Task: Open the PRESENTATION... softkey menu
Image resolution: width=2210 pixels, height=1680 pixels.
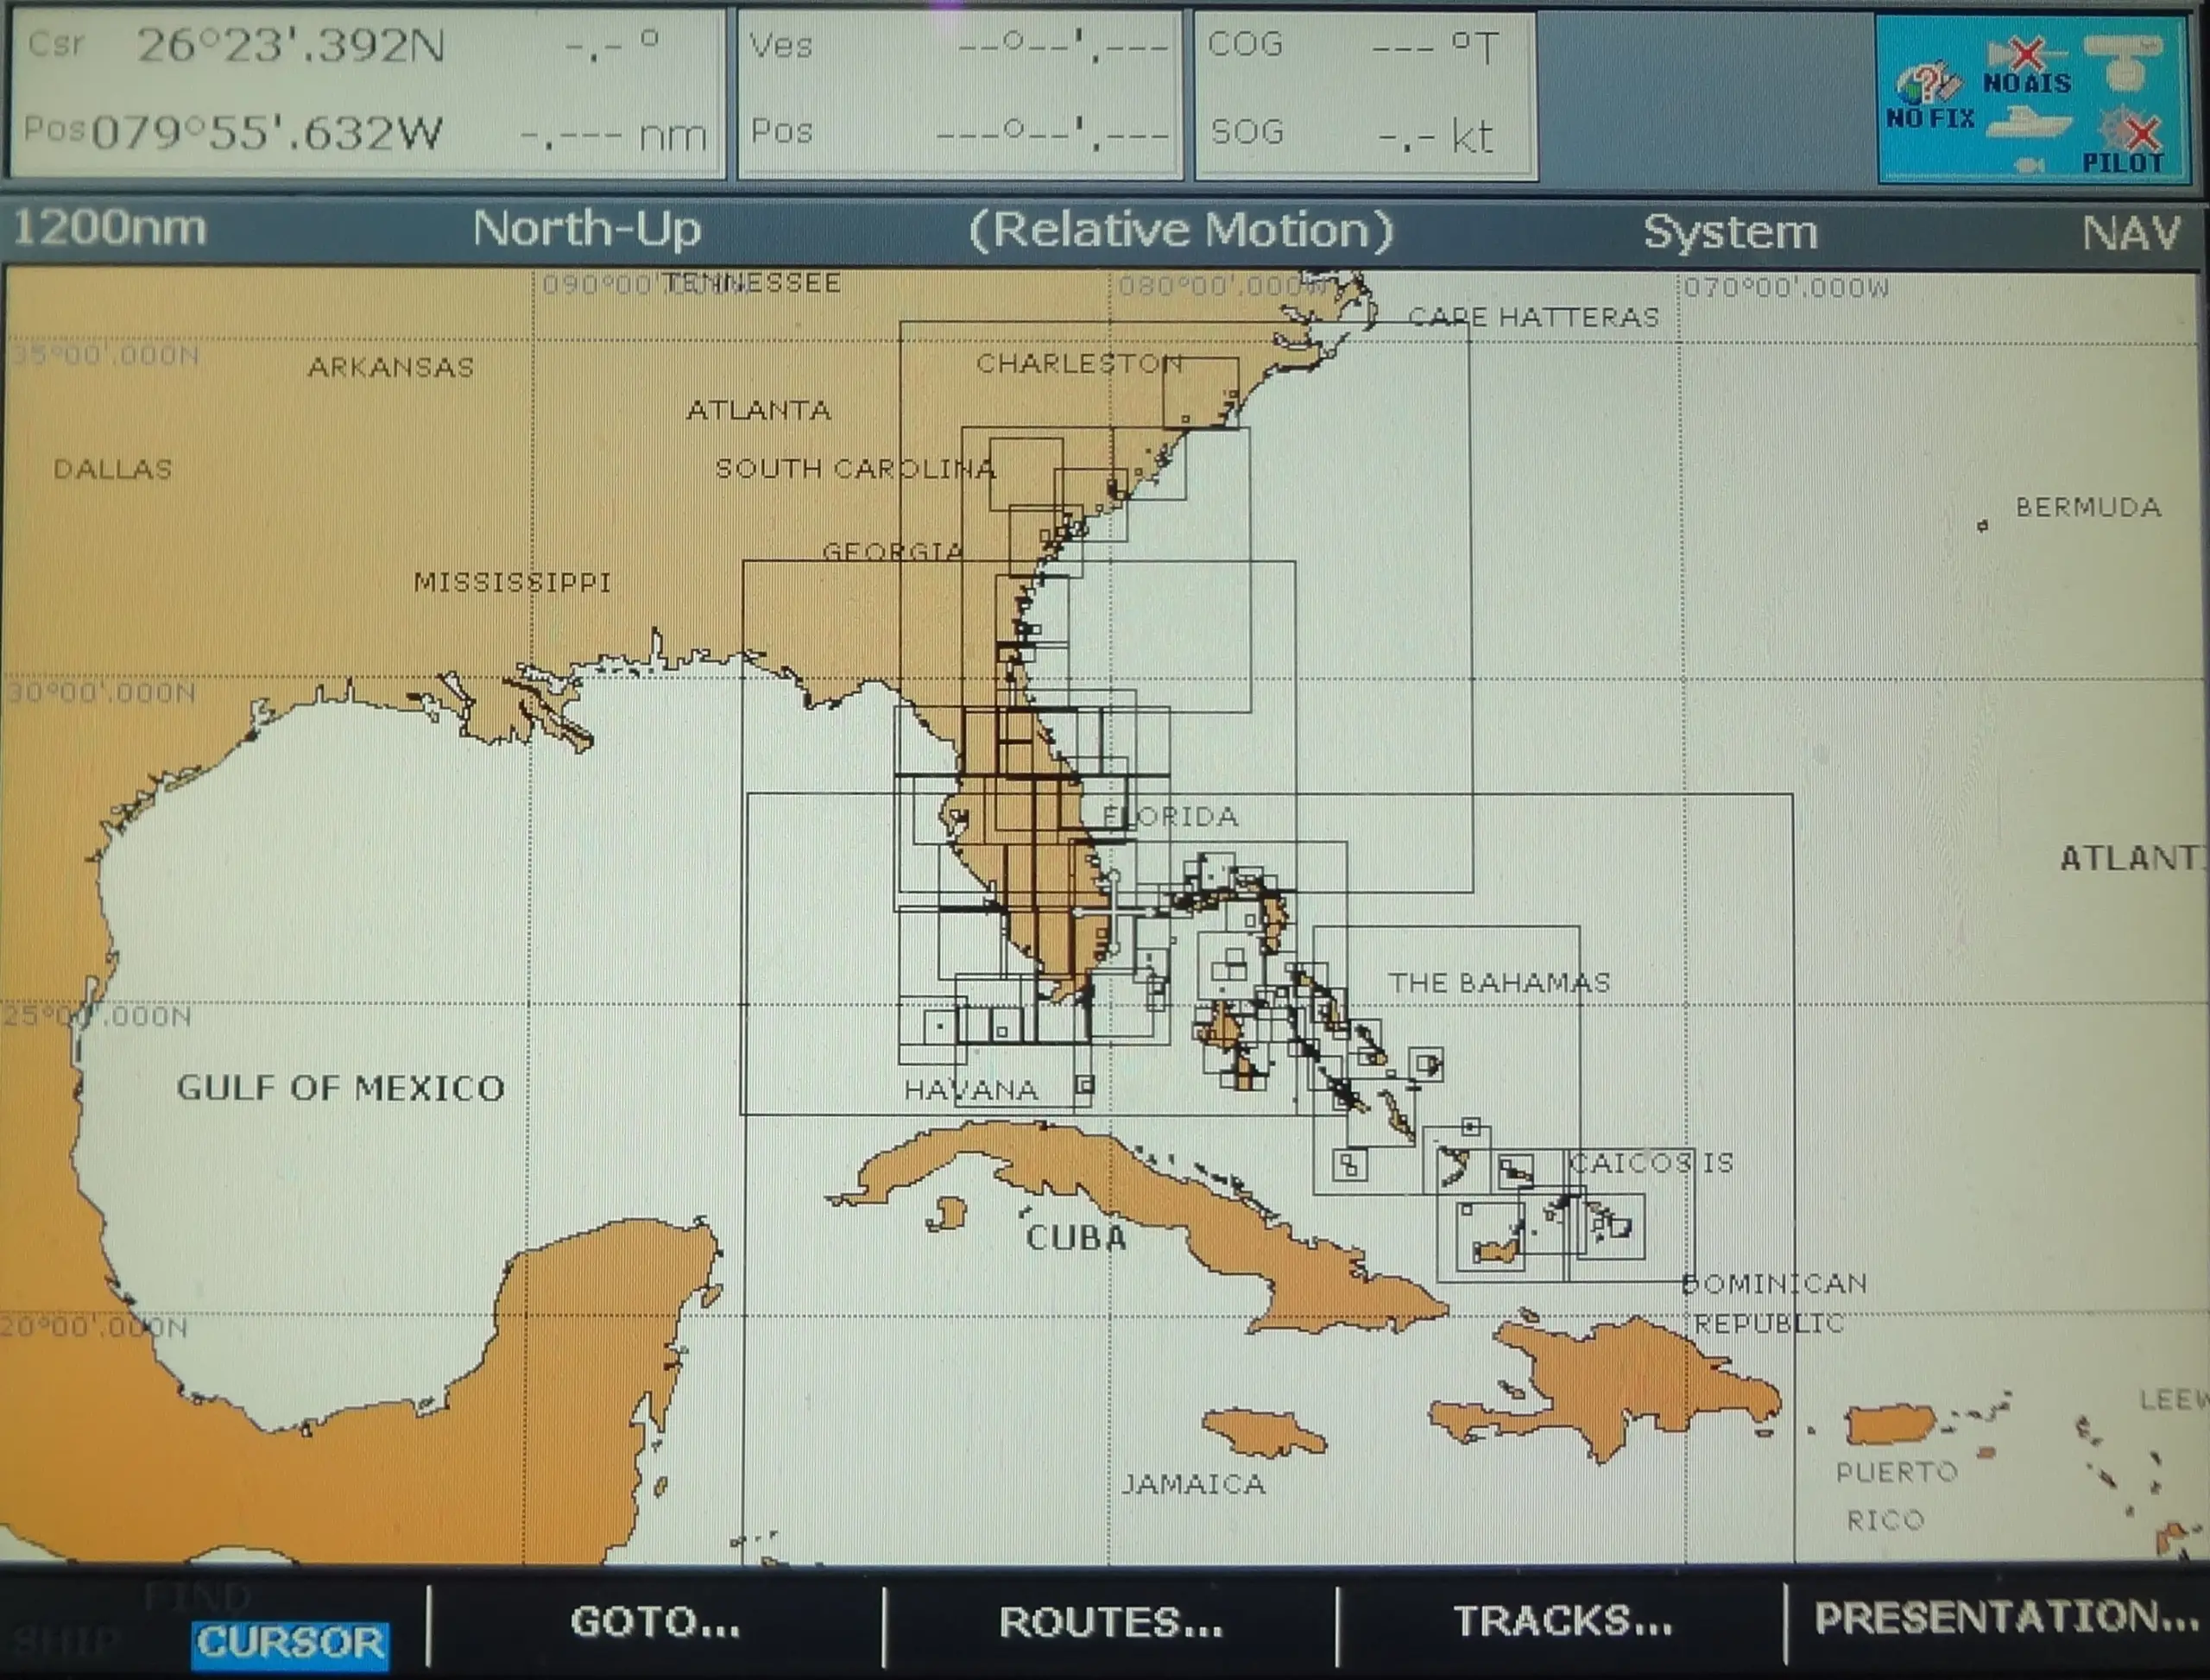Action: point(2004,1618)
